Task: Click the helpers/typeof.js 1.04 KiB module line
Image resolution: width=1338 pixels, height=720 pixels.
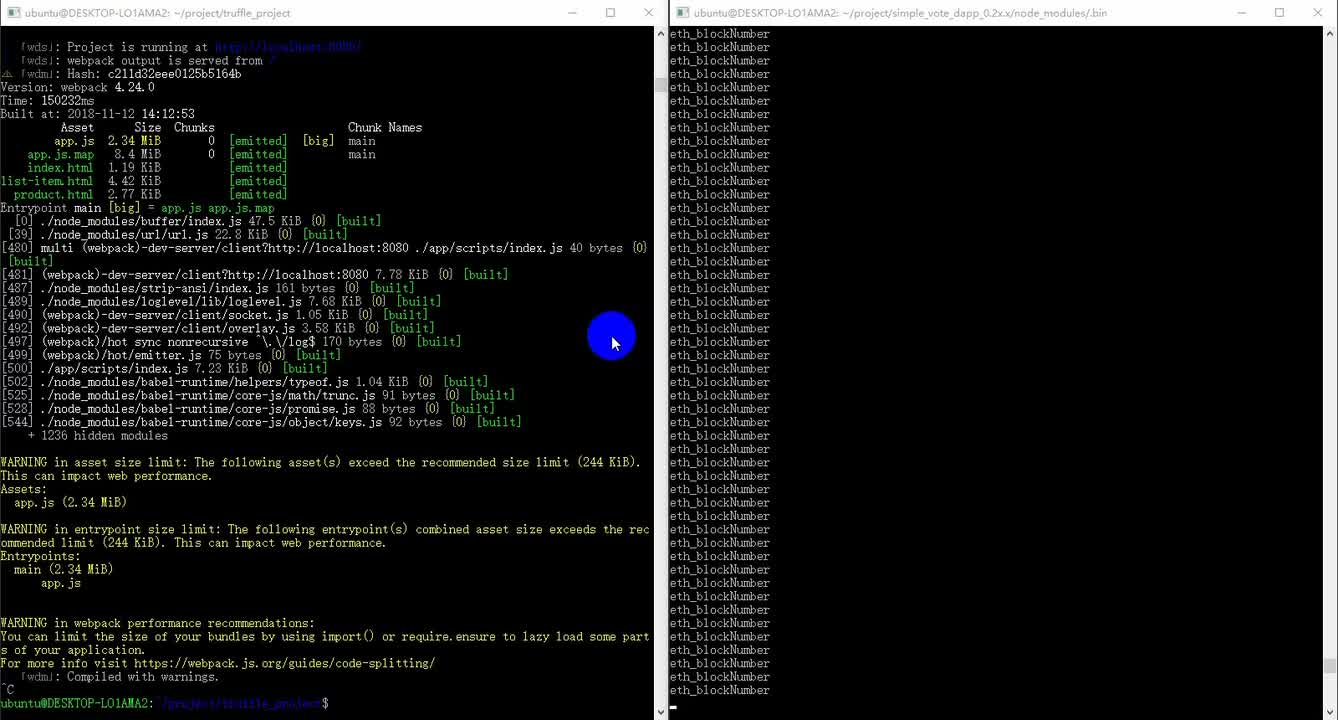Action: click(x=244, y=382)
